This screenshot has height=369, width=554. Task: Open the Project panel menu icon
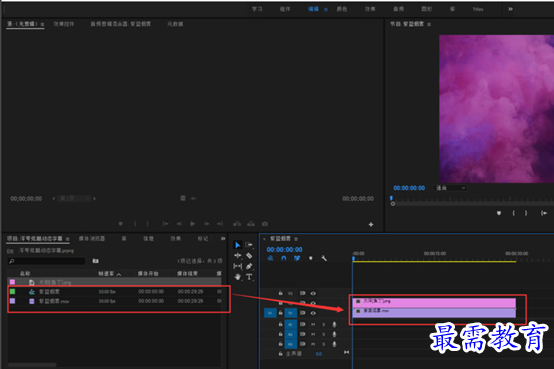tap(67, 239)
